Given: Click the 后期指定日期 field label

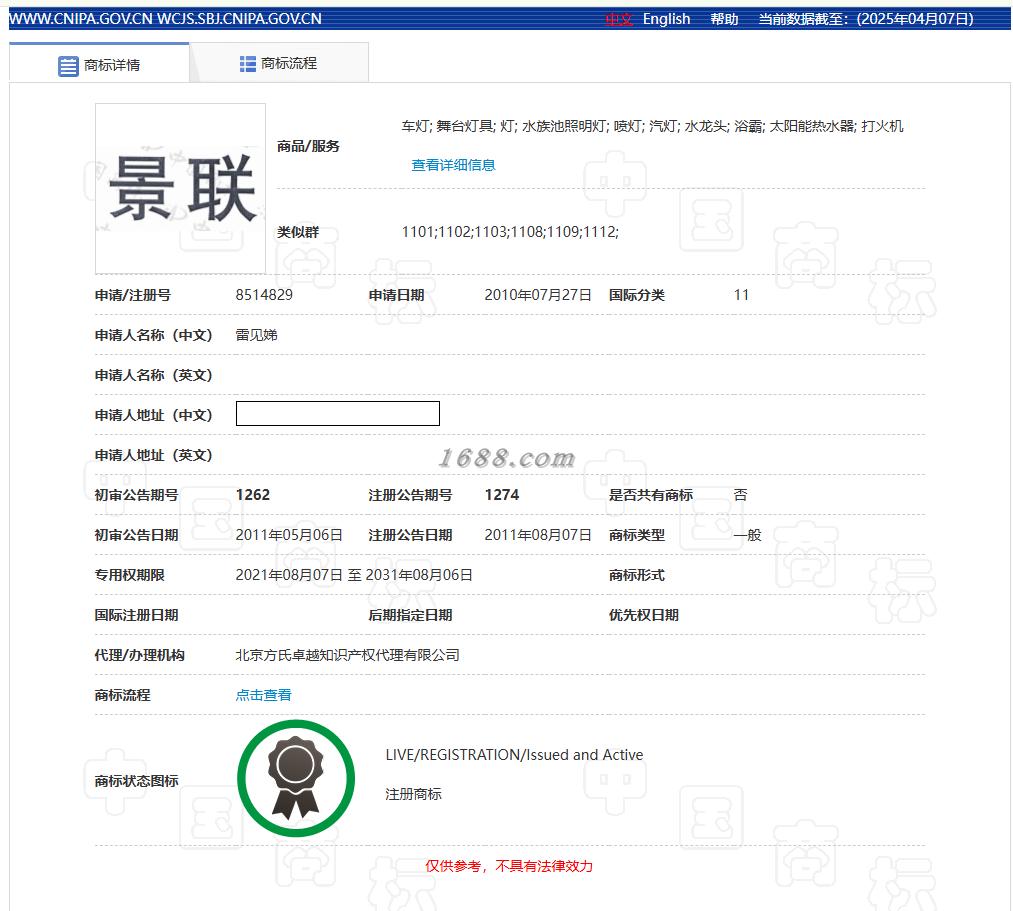Looking at the screenshot, I should click(x=410, y=615).
